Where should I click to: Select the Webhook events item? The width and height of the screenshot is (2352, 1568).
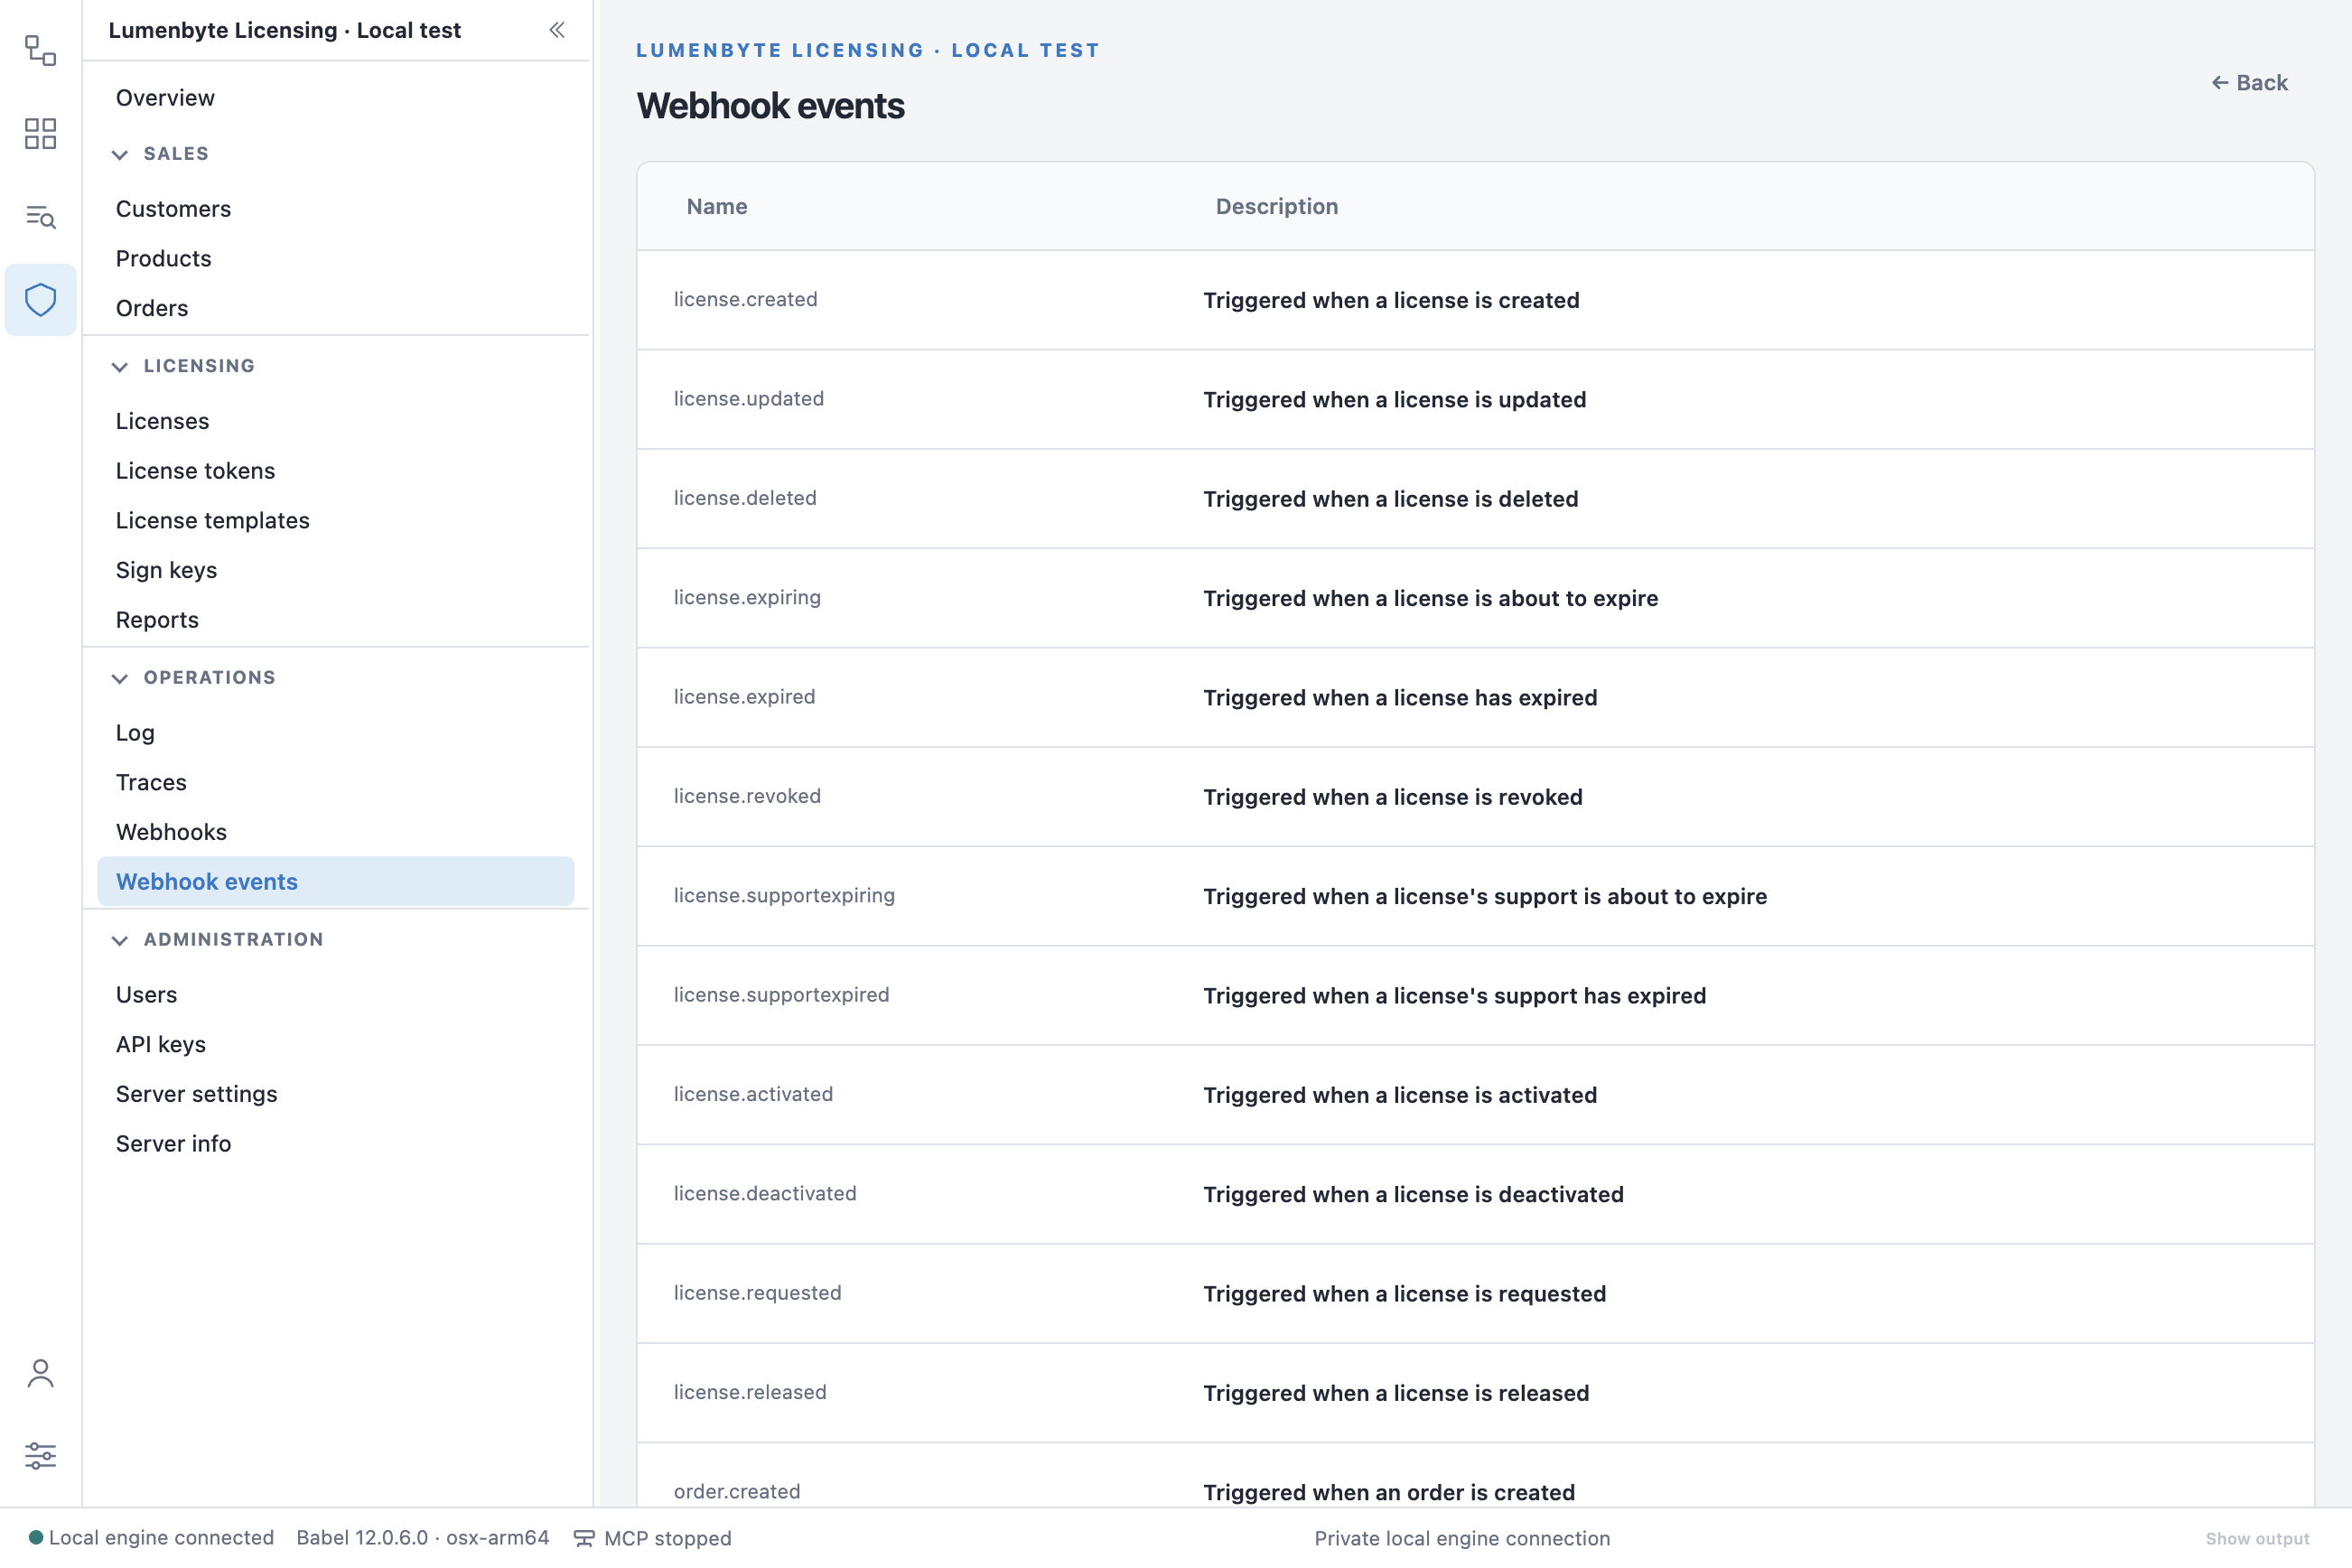coord(335,881)
